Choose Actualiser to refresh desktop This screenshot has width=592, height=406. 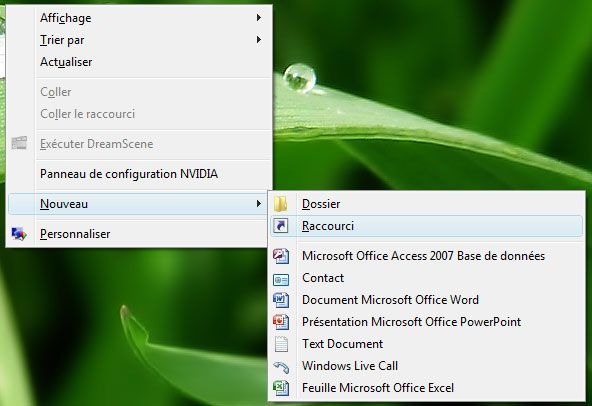click(x=139, y=62)
